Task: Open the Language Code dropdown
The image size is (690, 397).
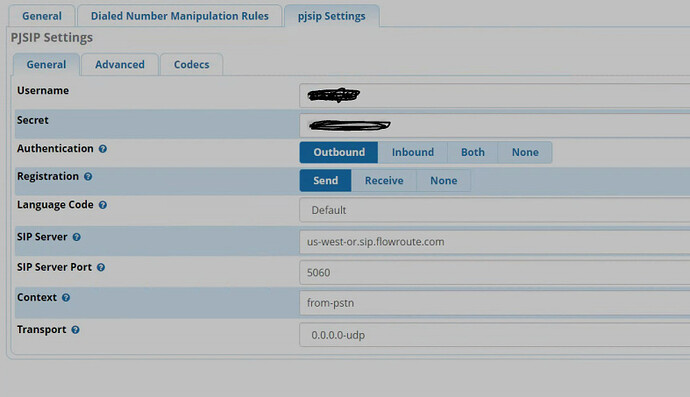Action: pos(495,210)
